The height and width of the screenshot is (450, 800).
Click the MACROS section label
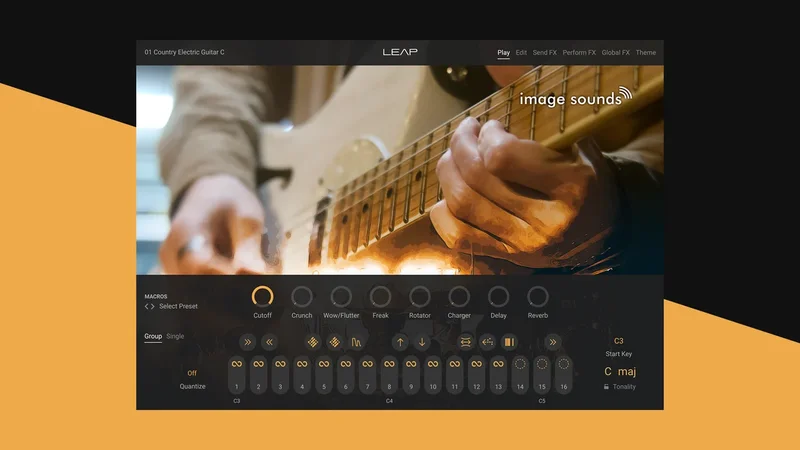[156, 296]
